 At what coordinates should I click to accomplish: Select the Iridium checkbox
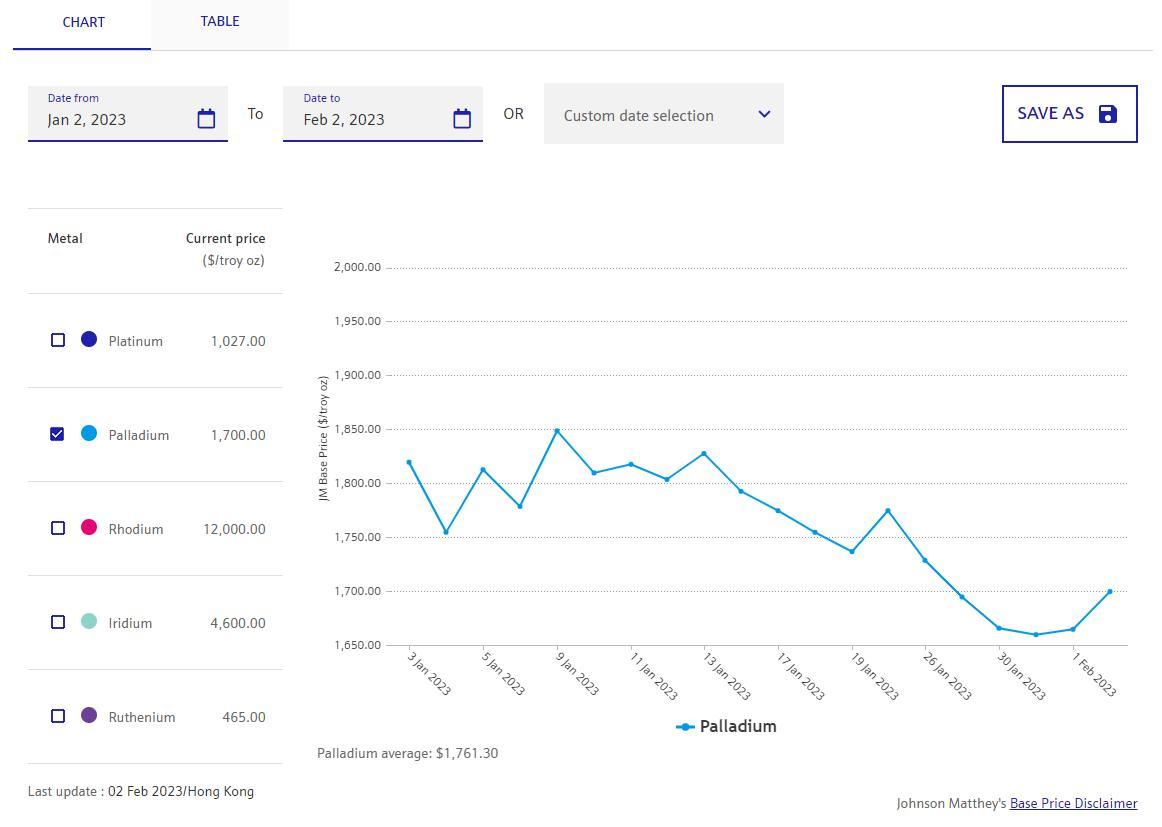(x=58, y=622)
